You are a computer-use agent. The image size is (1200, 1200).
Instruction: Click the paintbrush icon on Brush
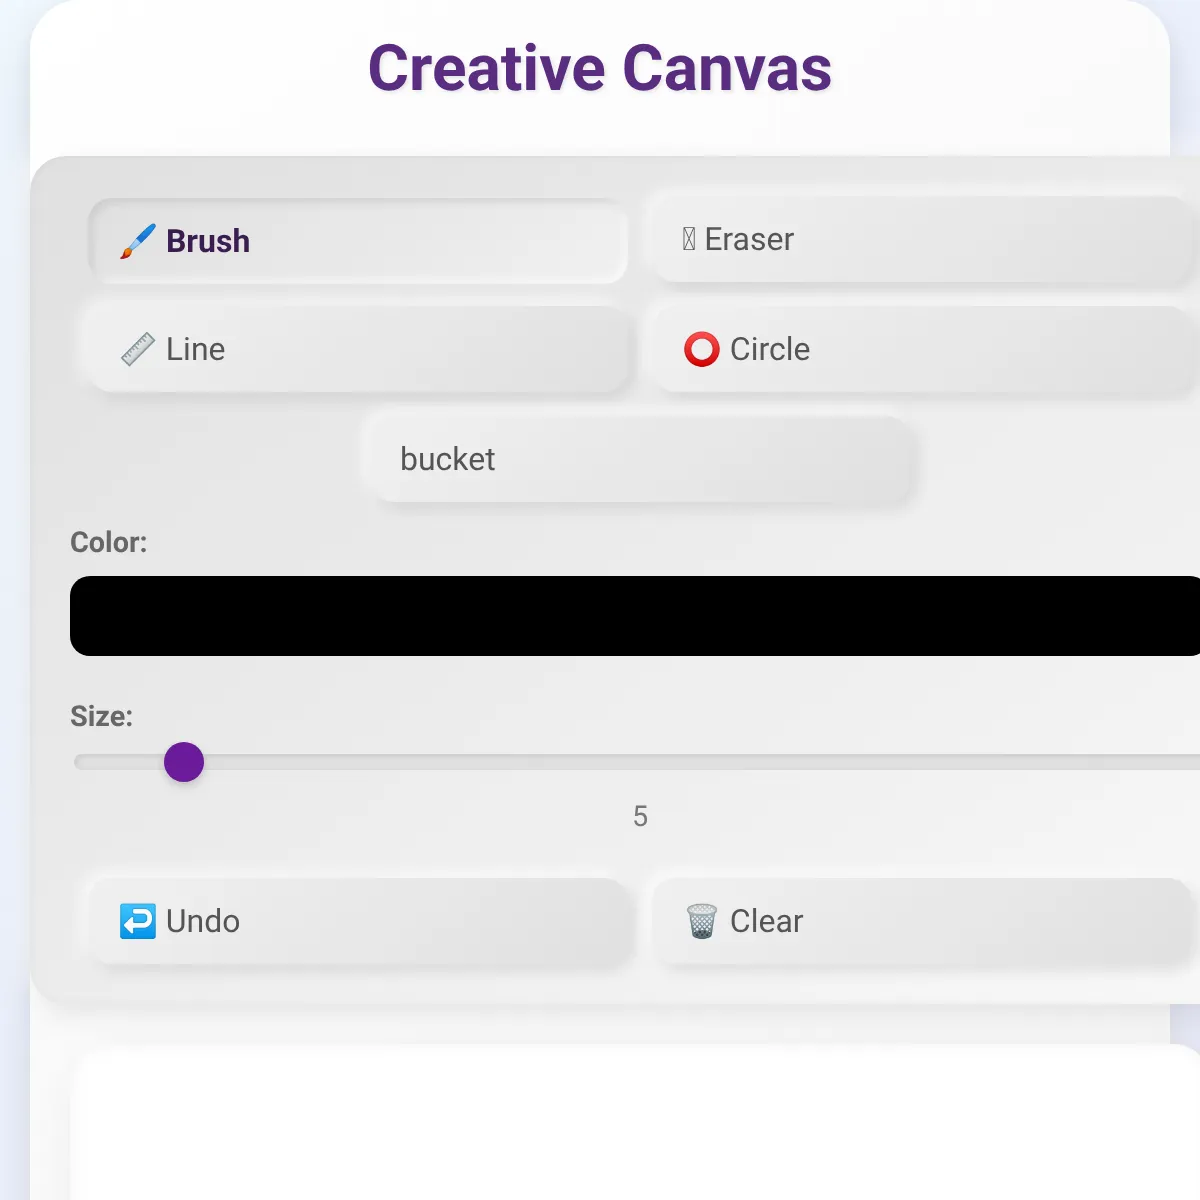tap(138, 241)
